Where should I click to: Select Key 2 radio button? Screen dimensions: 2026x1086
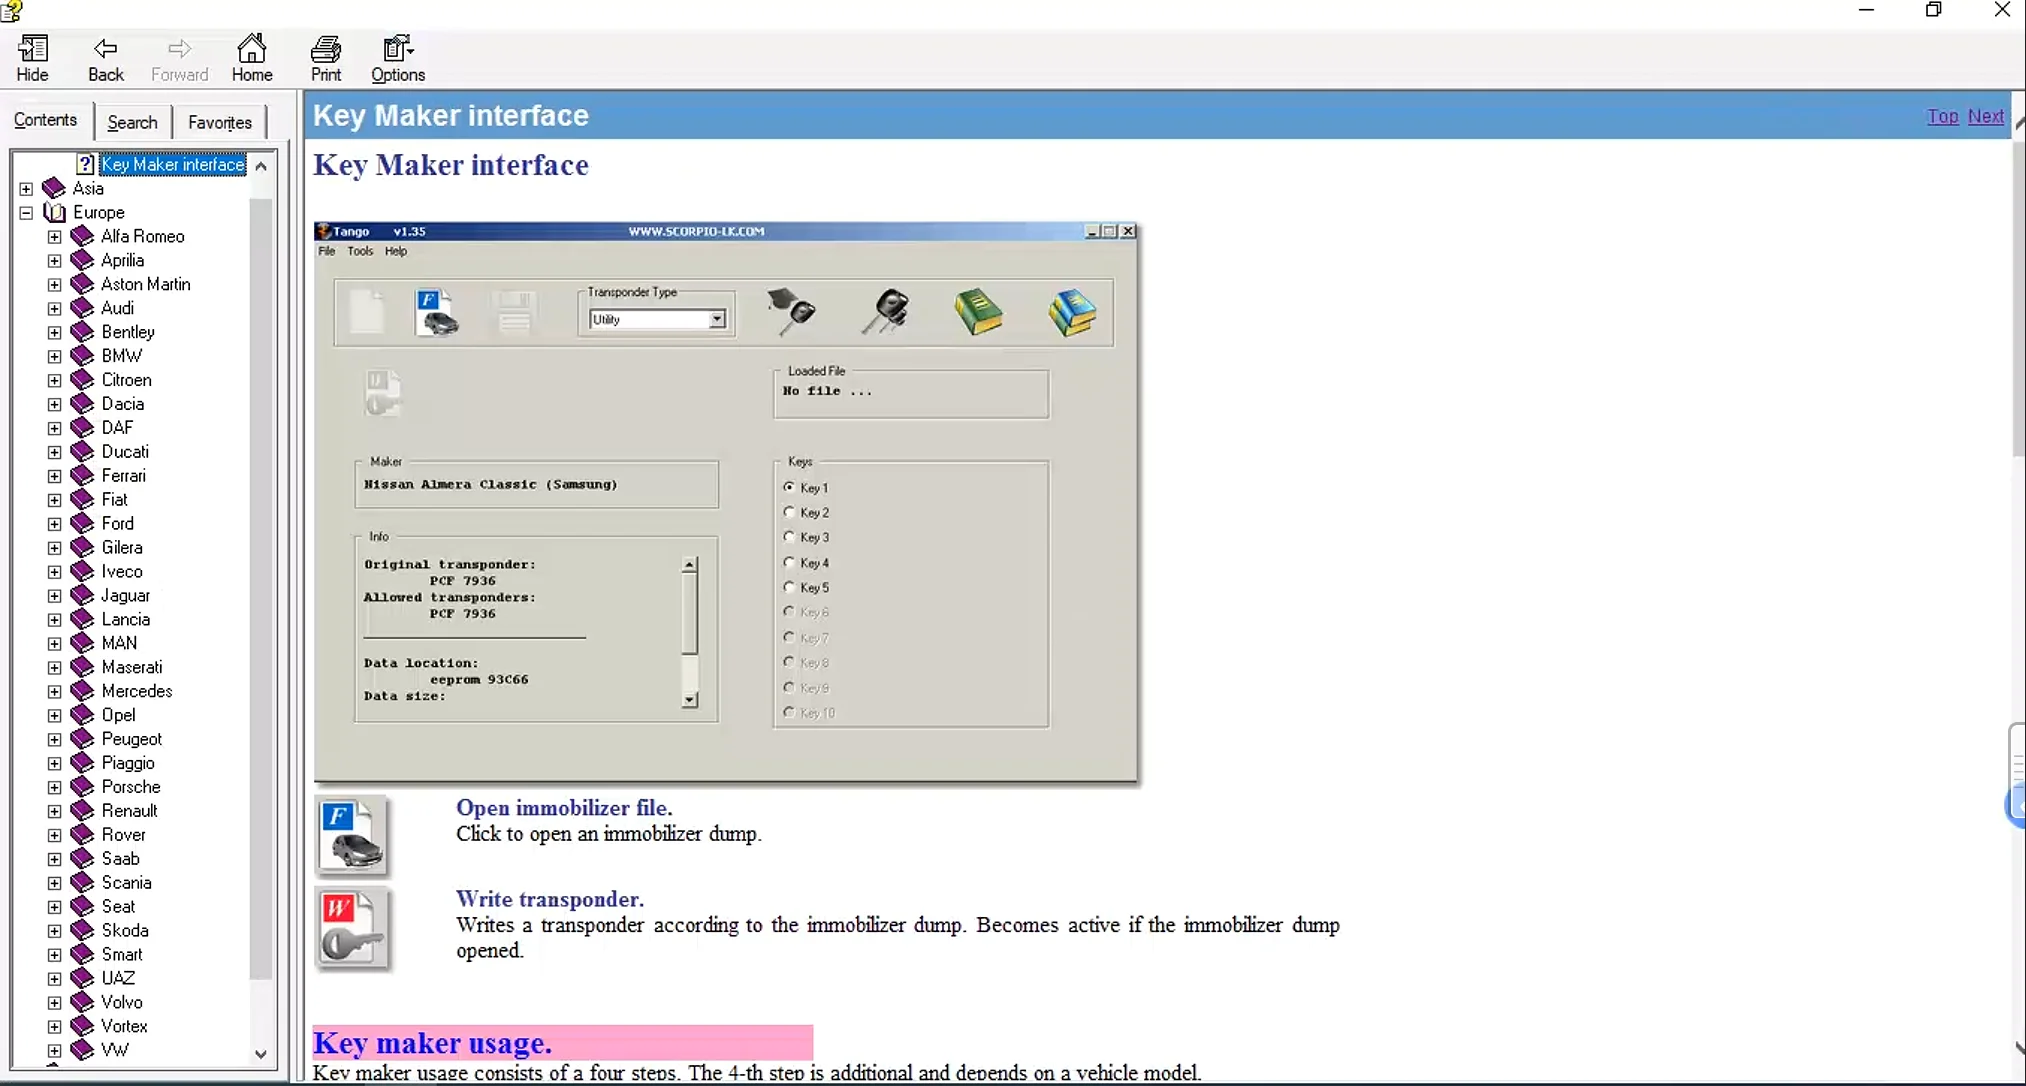[x=789, y=512]
